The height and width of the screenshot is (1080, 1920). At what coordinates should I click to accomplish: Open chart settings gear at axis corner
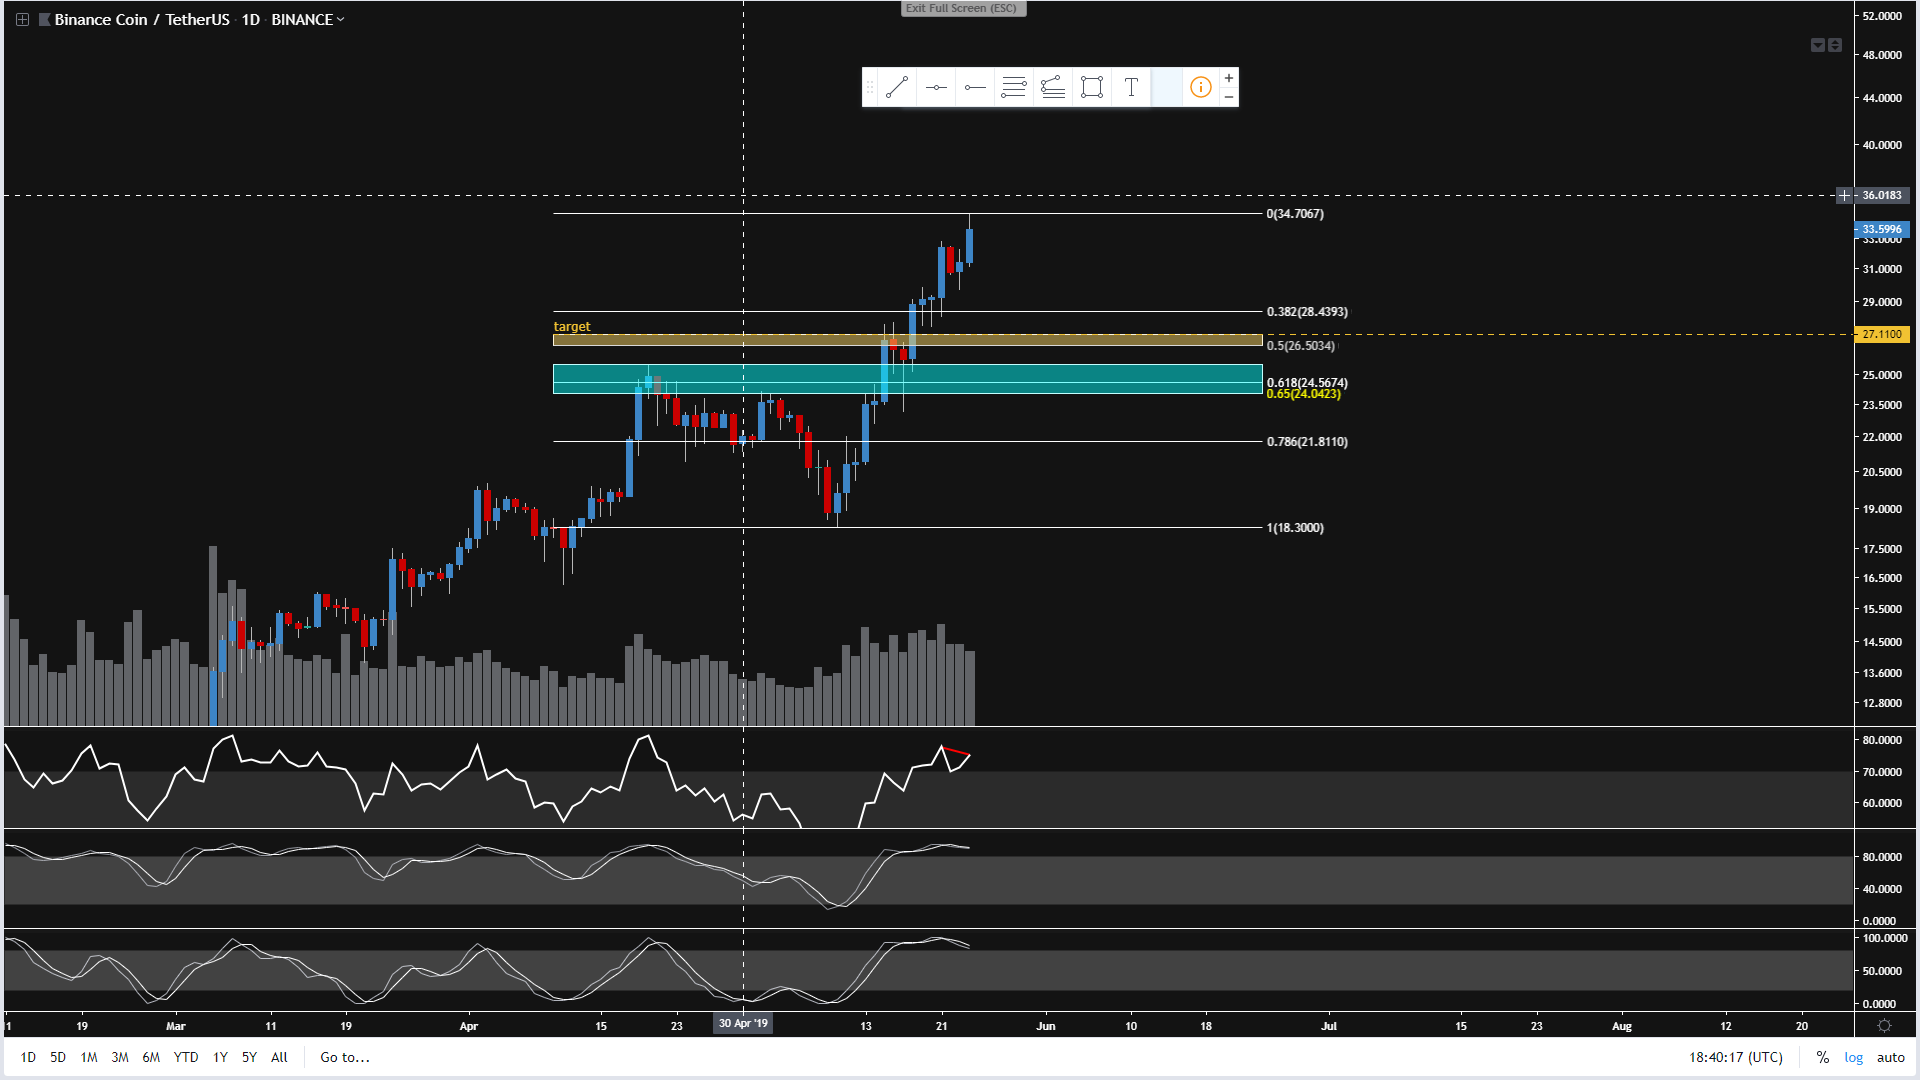point(1884,1026)
